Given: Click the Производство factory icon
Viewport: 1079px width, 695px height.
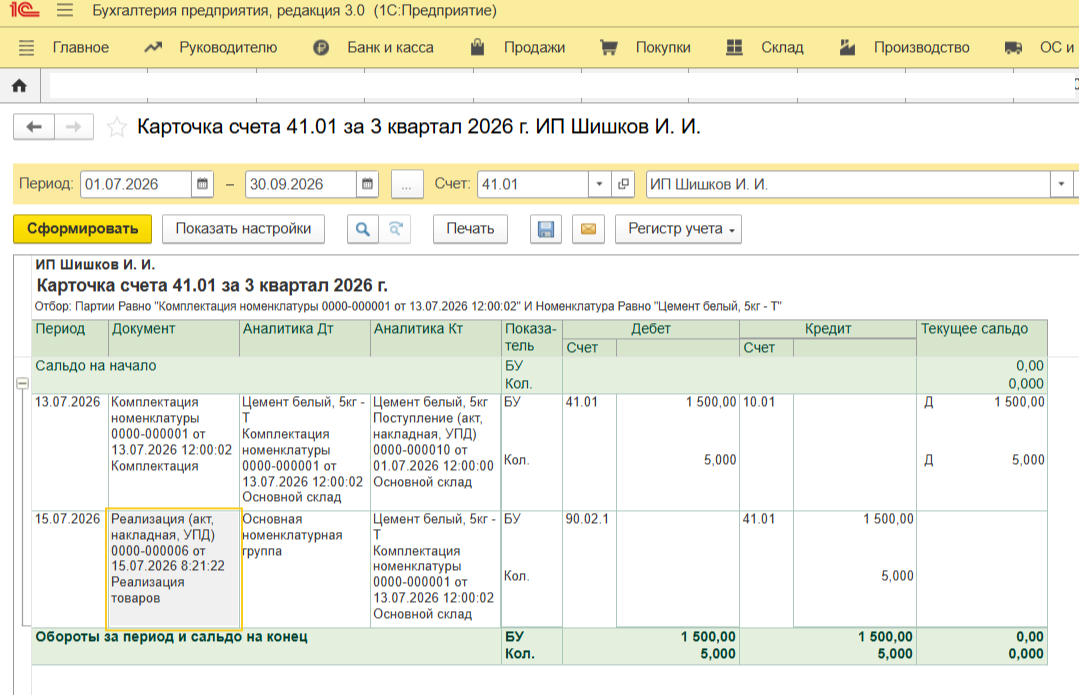Looking at the screenshot, I should point(847,47).
